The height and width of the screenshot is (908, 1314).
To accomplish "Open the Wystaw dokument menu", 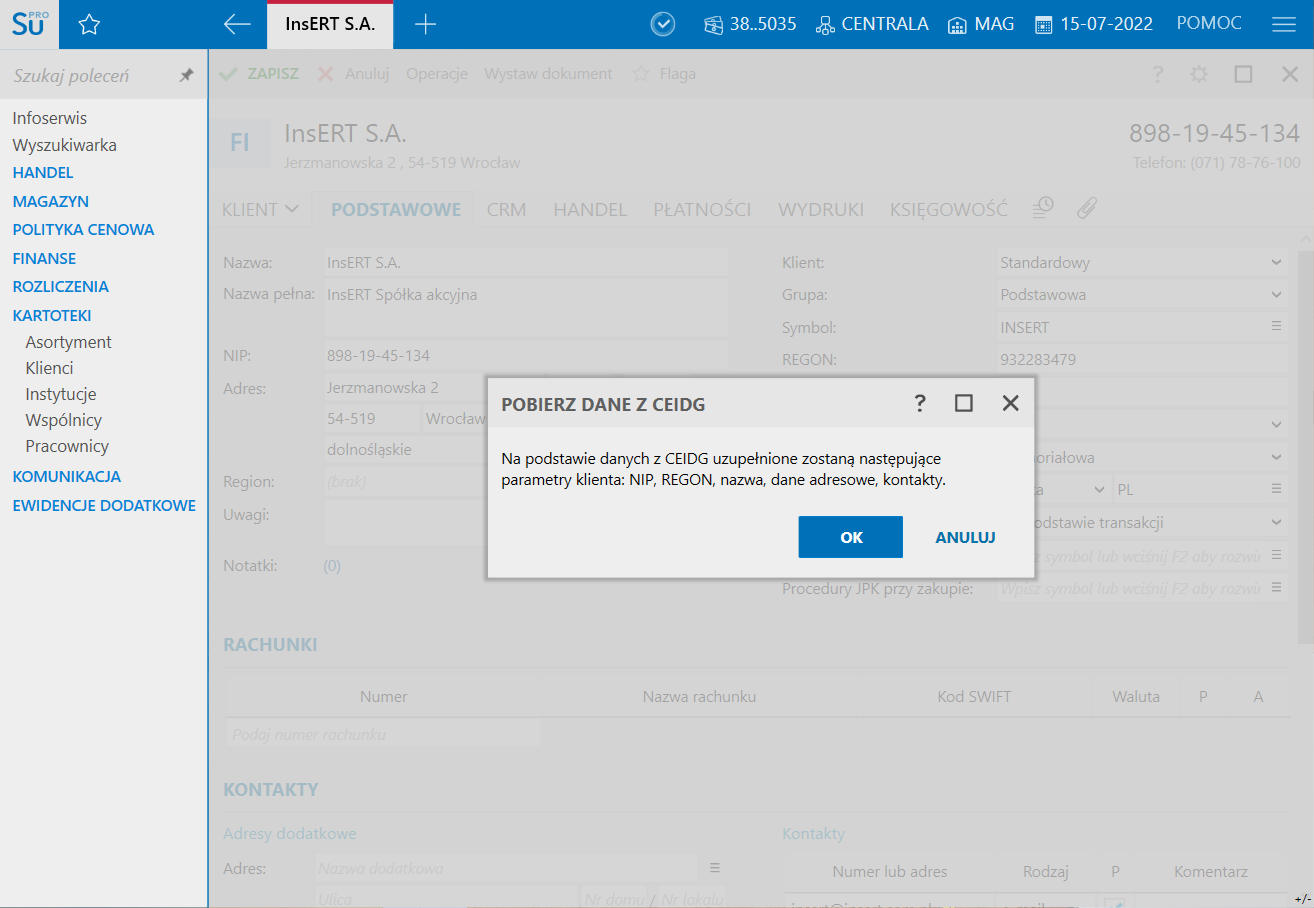I will (x=548, y=74).
